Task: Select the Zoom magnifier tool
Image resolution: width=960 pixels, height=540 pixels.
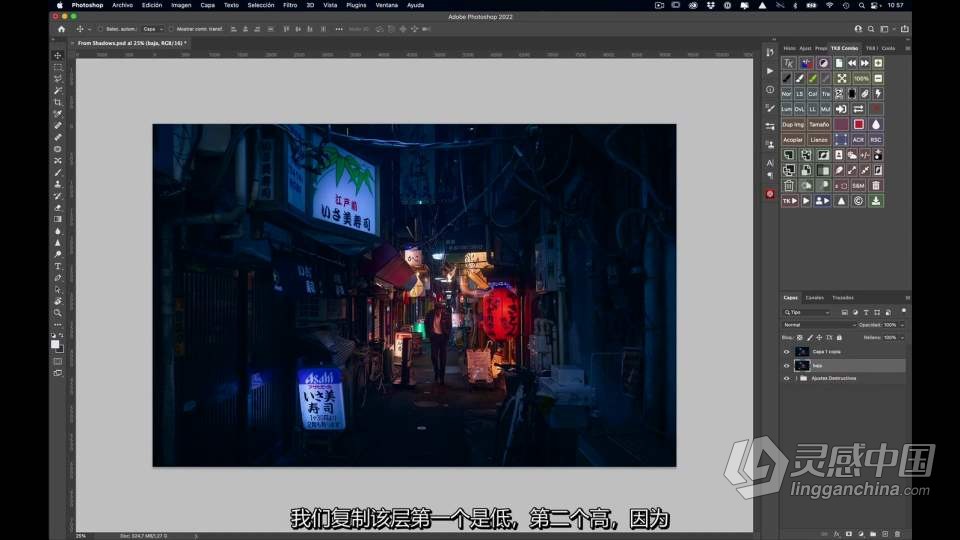Action: 57,312
